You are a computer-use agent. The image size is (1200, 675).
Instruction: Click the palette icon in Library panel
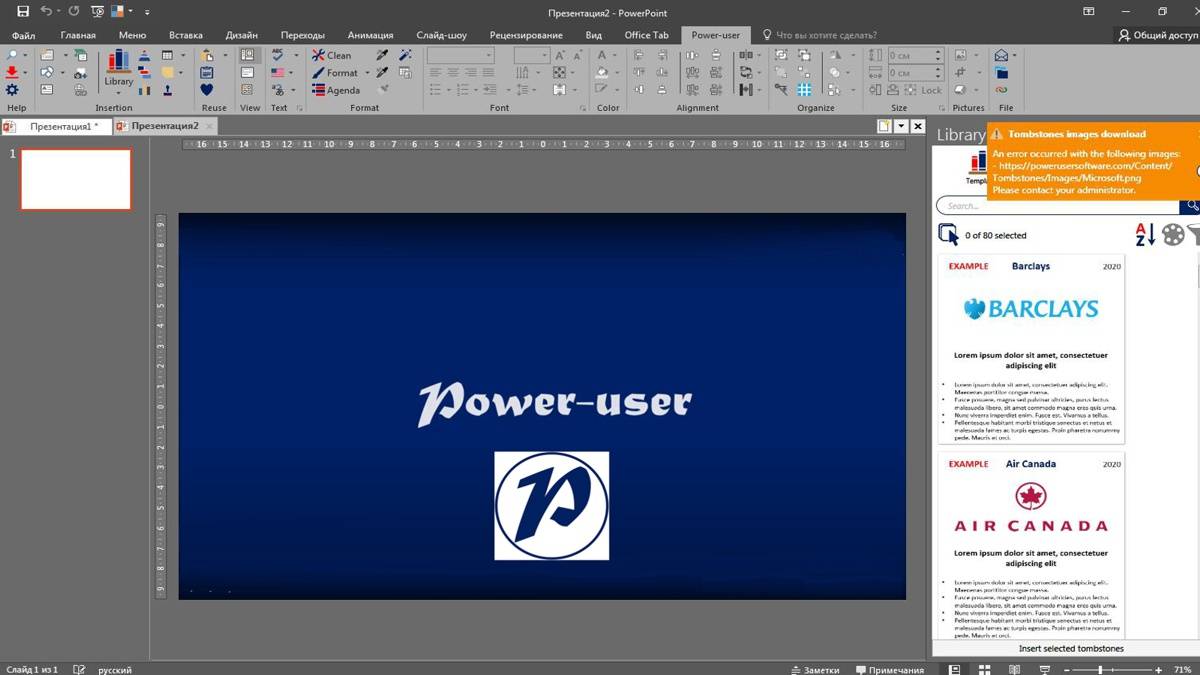(x=1172, y=235)
